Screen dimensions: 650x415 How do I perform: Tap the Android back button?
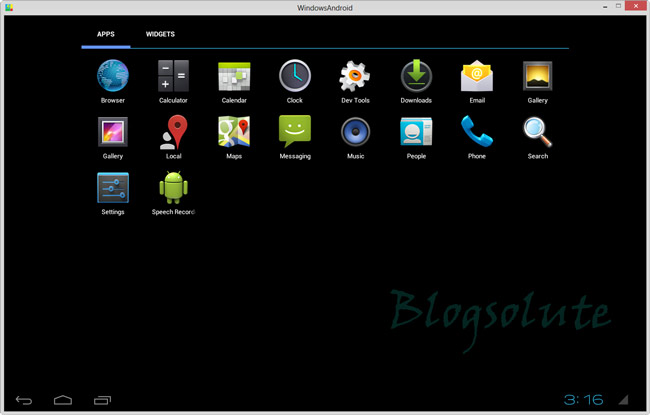tap(24, 400)
